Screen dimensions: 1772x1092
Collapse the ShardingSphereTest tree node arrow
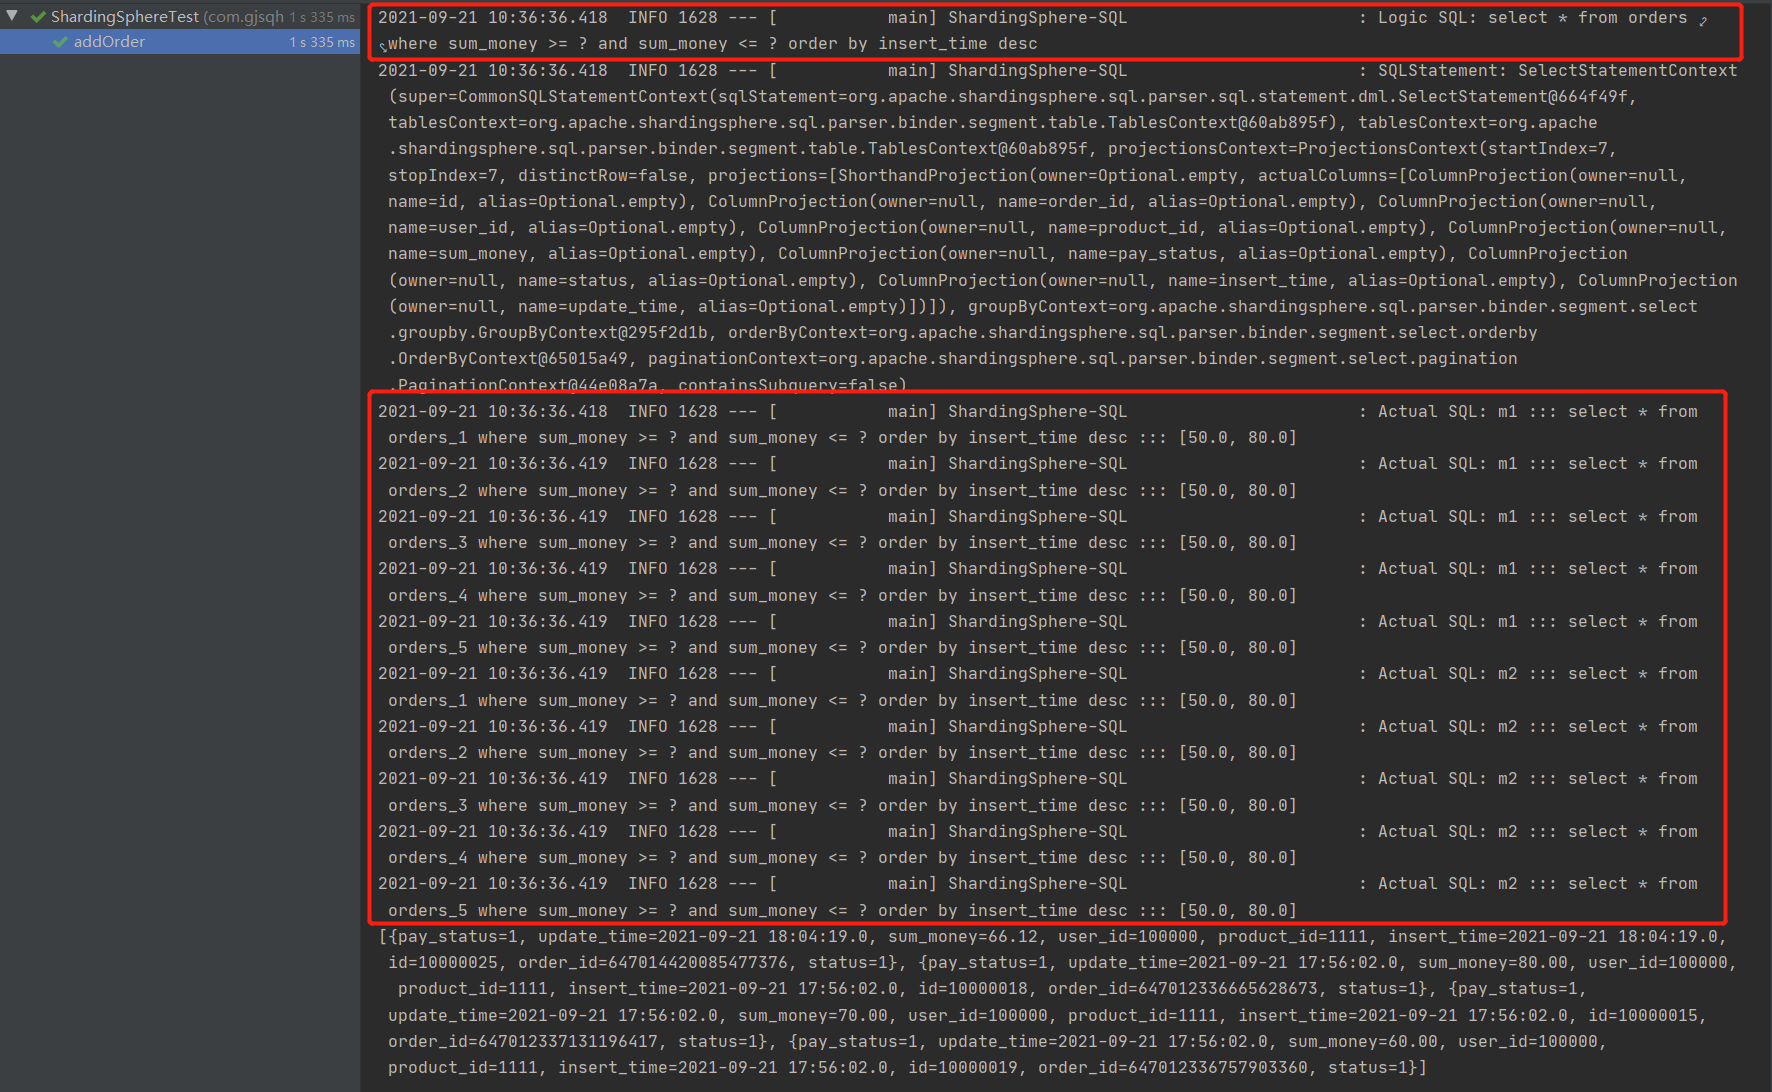[12, 16]
